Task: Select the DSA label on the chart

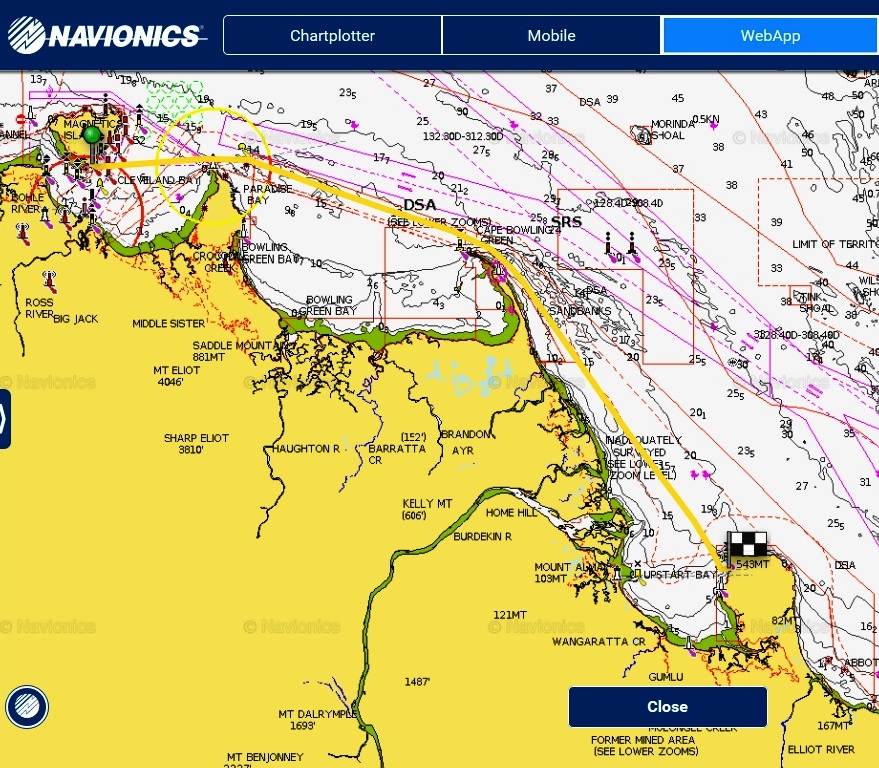Action: tap(419, 203)
